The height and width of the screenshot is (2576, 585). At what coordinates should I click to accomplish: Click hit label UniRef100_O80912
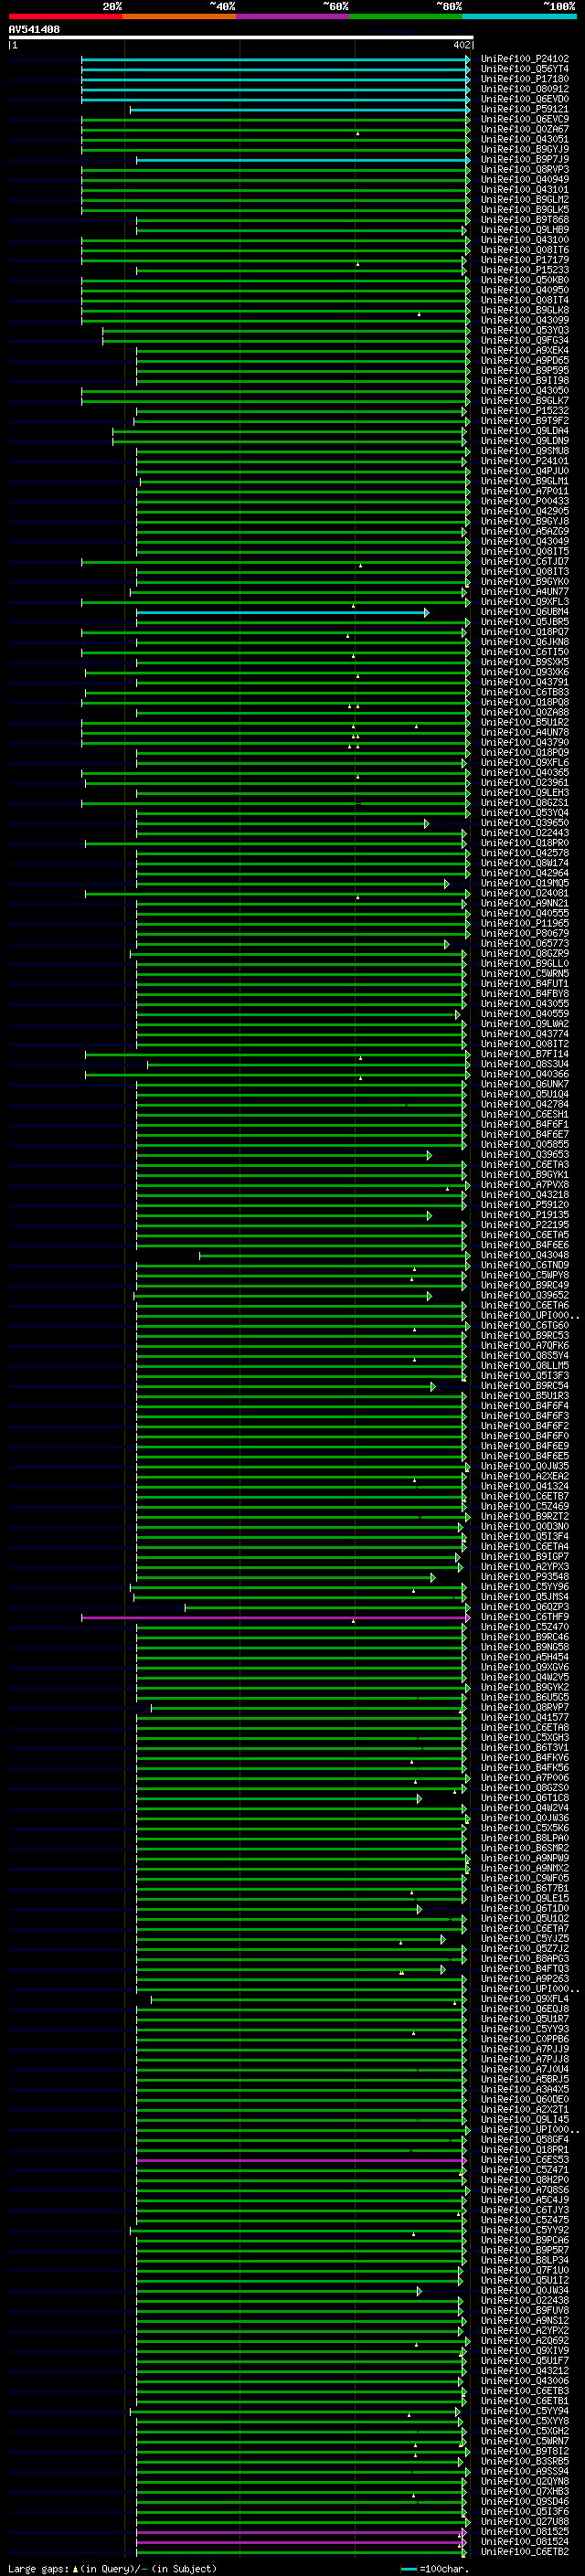525,89
